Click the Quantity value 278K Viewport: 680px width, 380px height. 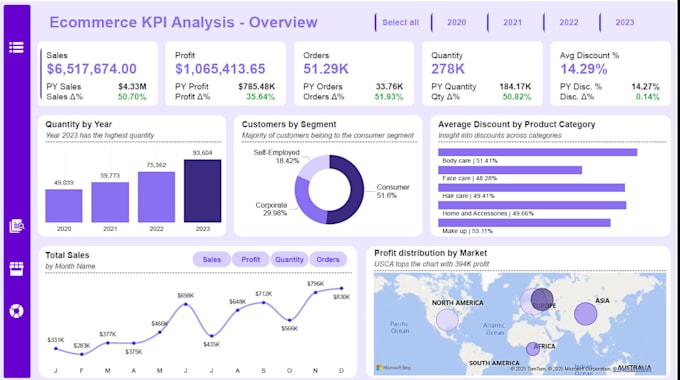tap(448, 69)
